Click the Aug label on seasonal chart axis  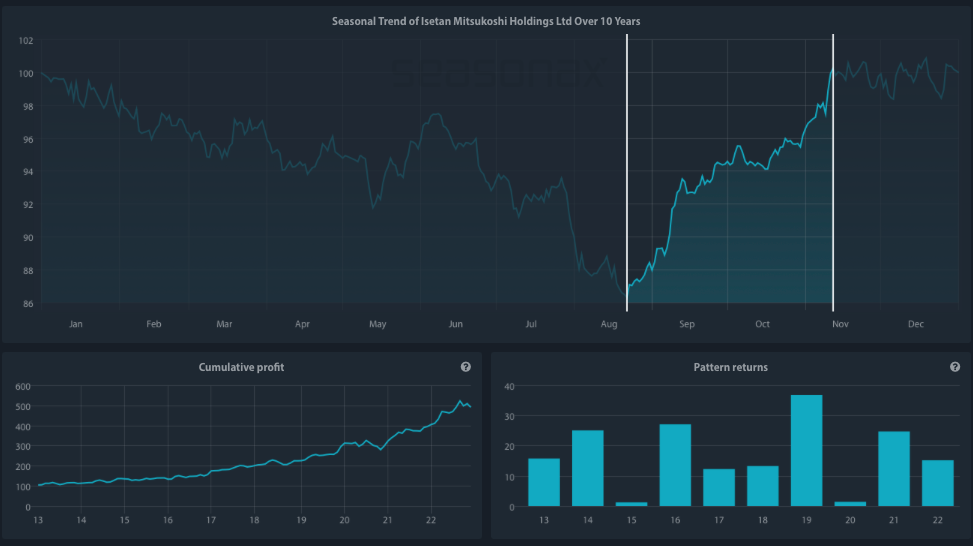609,324
